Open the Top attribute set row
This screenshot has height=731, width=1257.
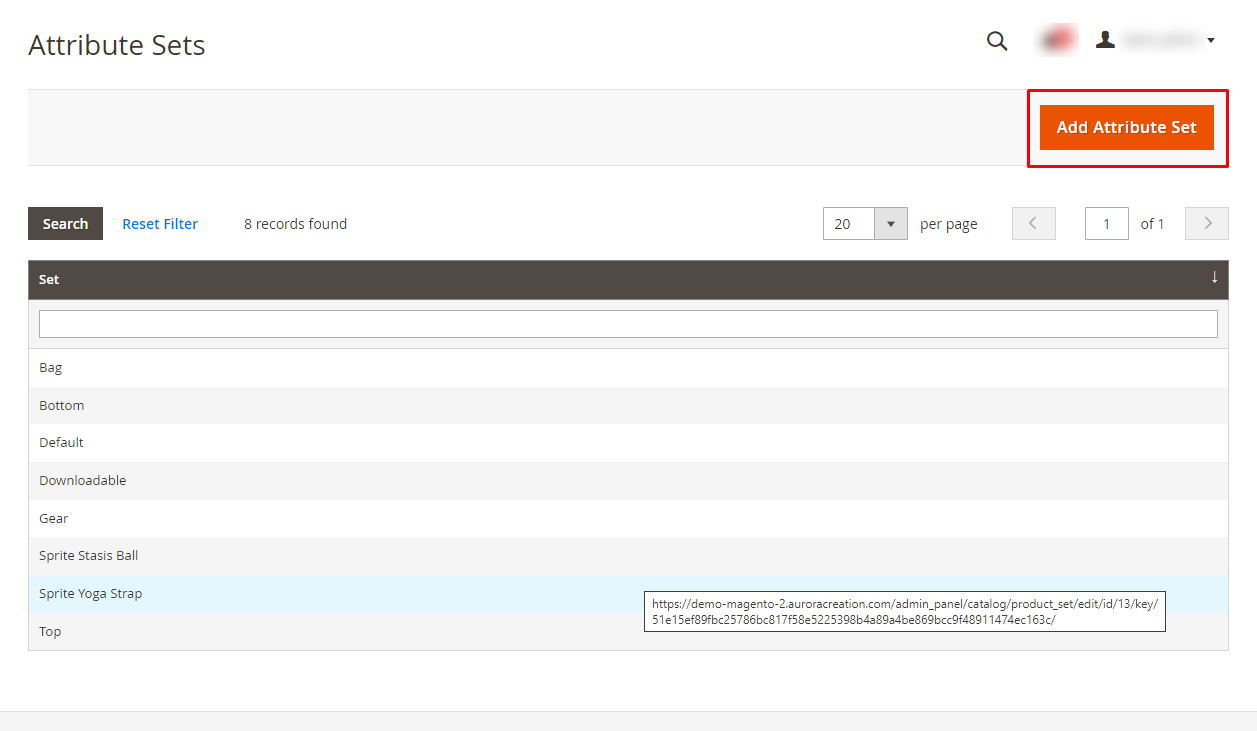(50, 632)
